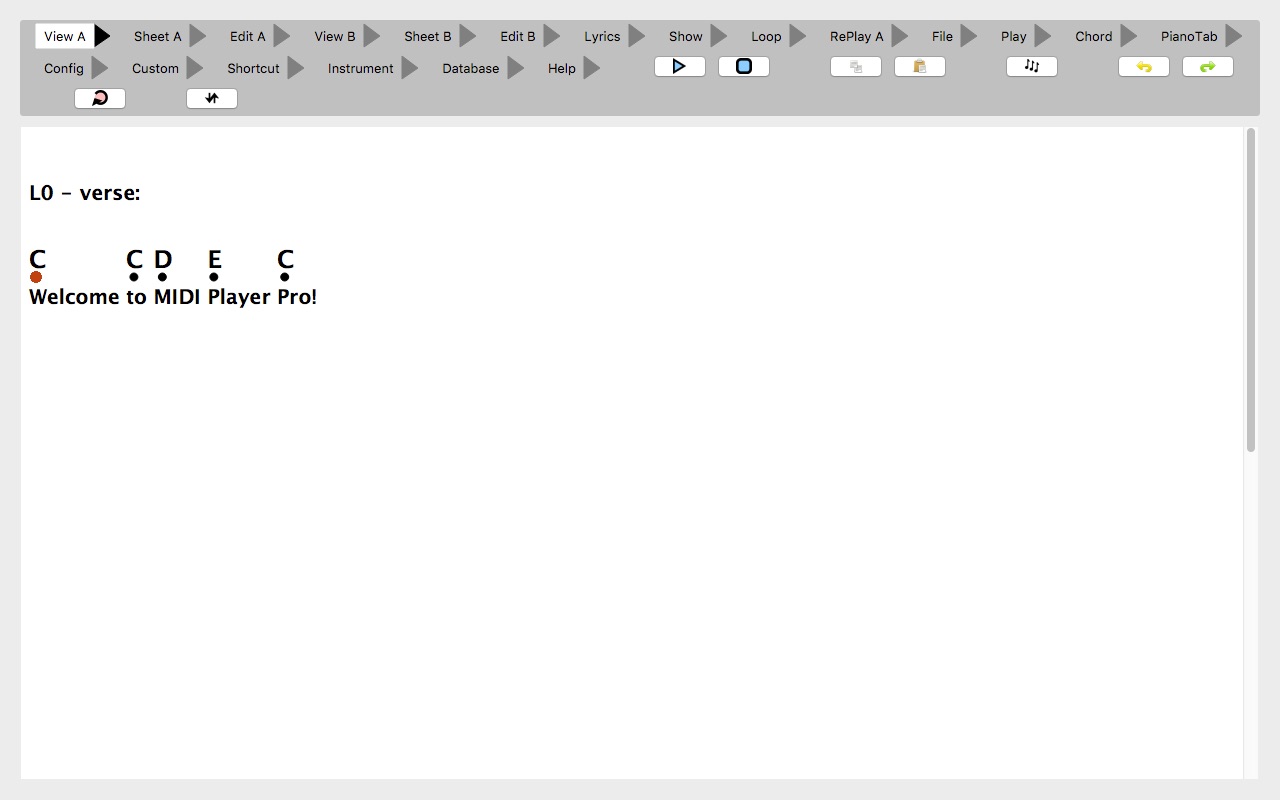Screen dimensions: 1280x800
Task: Click the lyric word 'to'
Action: click(x=136, y=297)
